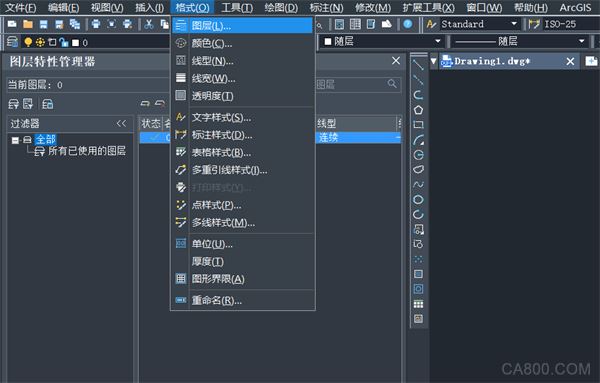Open the ArcGIS menu
Viewport: 600px width, 383px height.
point(575,8)
